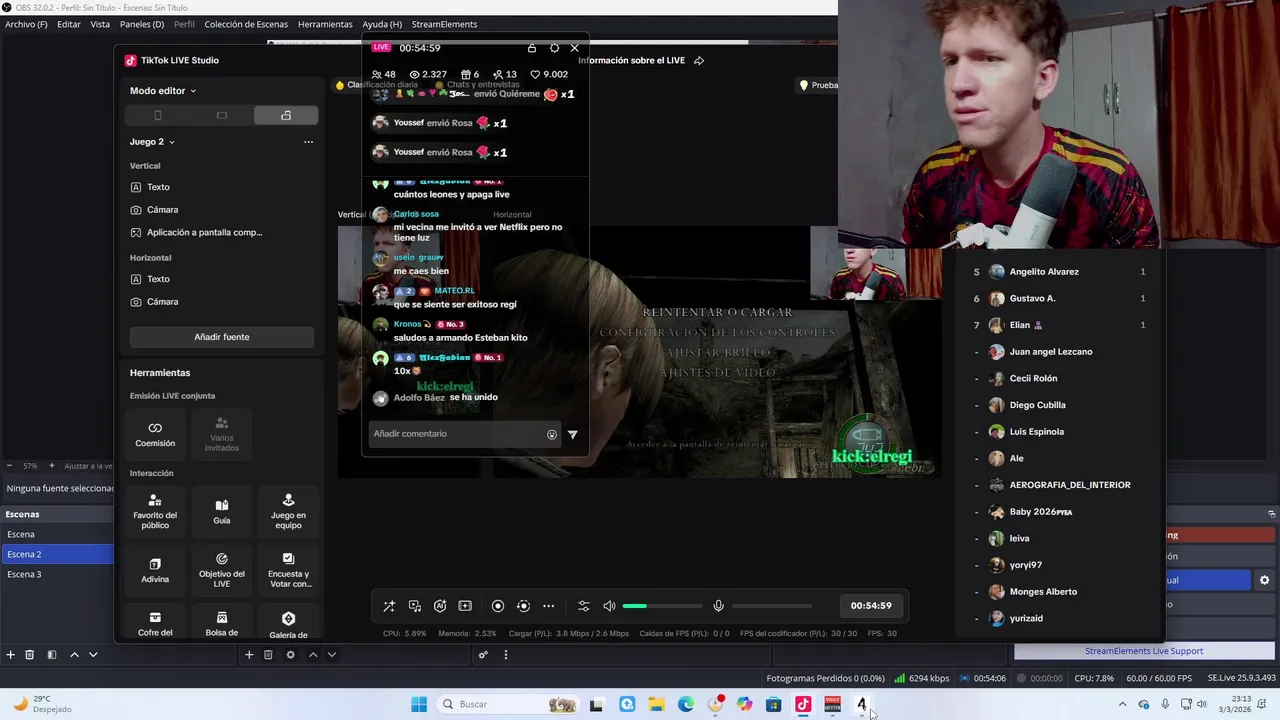
Task: Select Escena 3 in OBS scenes list
Action: pos(57,574)
